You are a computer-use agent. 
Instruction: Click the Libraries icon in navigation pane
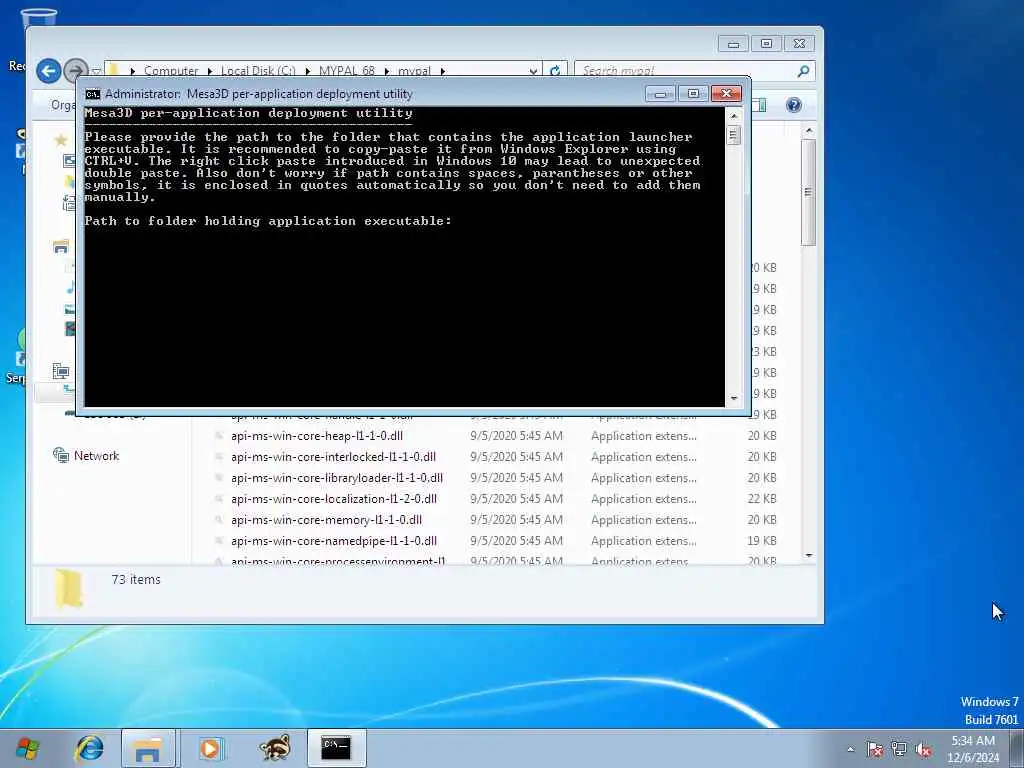pos(61,247)
